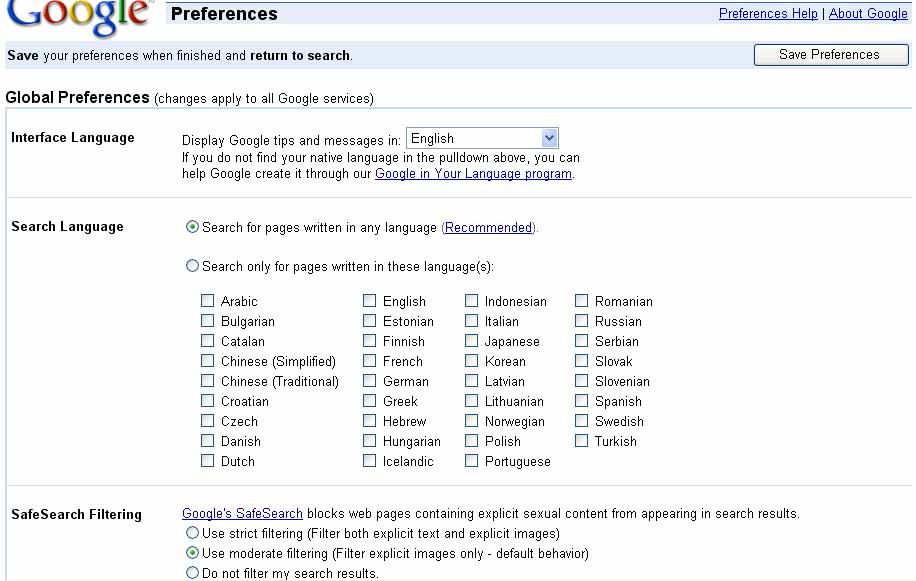Follow the Google in Your Language program link
The height and width of the screenshot is (581, 916).
(x=473, y=174)
